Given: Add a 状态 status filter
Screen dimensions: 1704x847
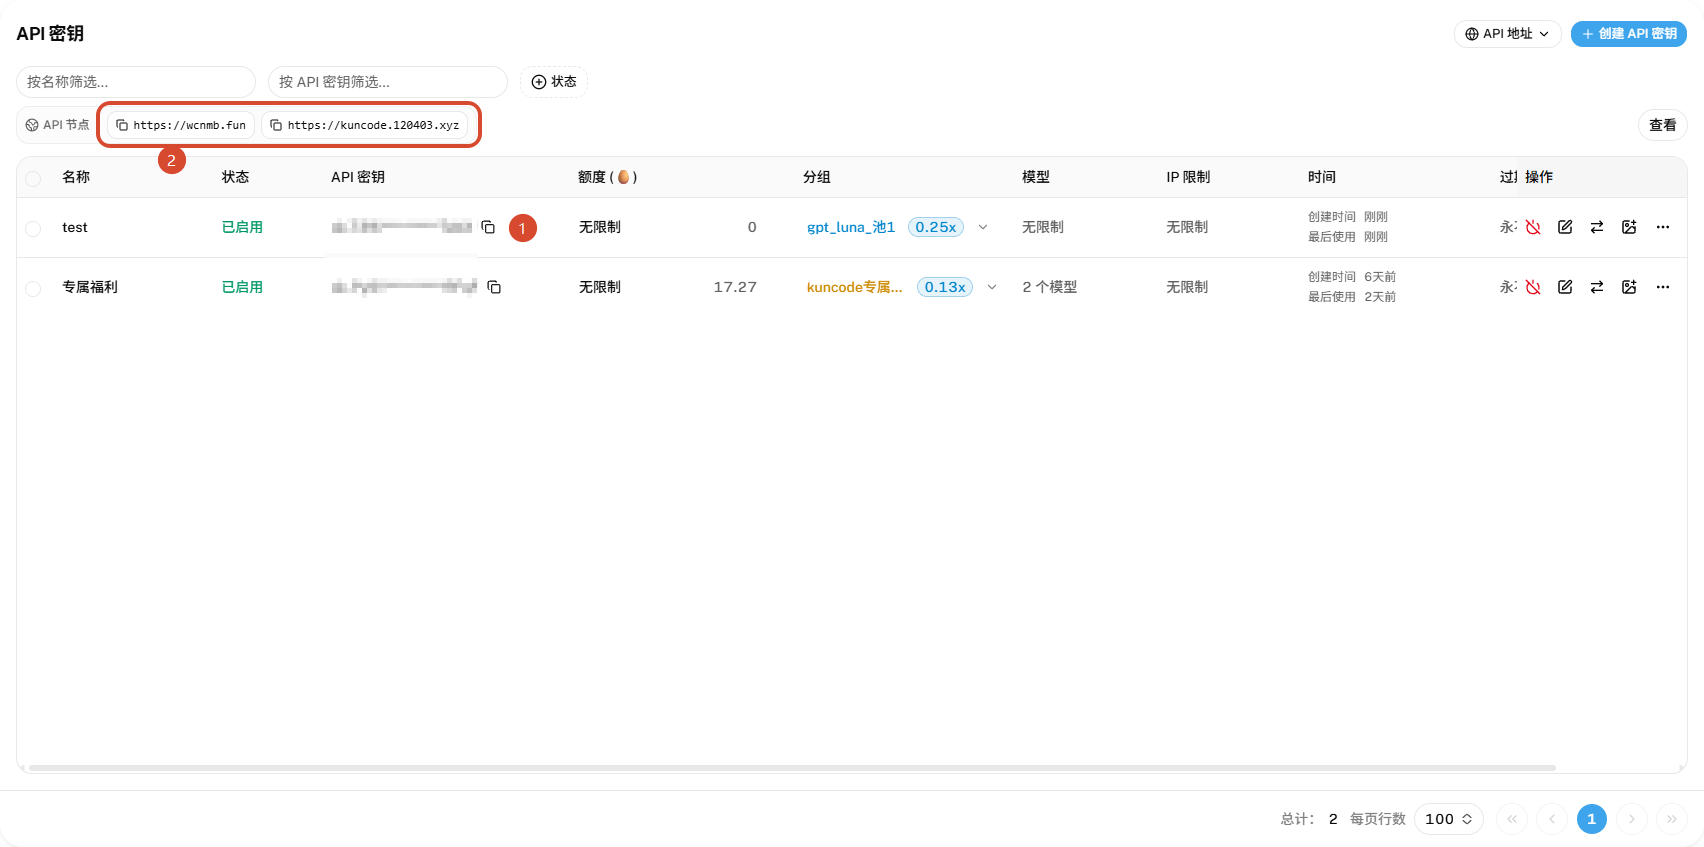Looking at the screenshot, I should click(x=554, y=82).
